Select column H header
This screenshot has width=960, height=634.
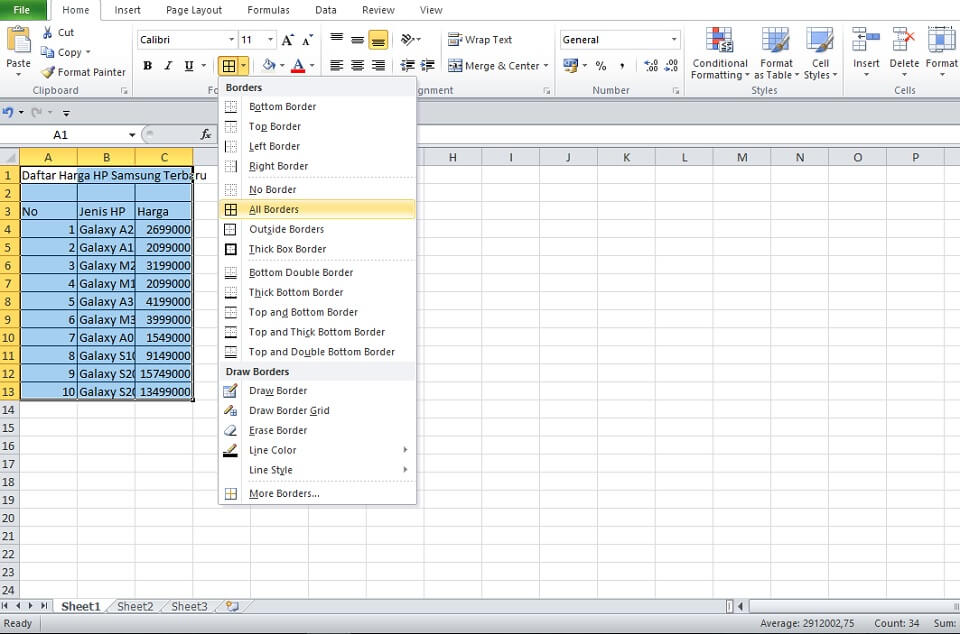point(452,157)
